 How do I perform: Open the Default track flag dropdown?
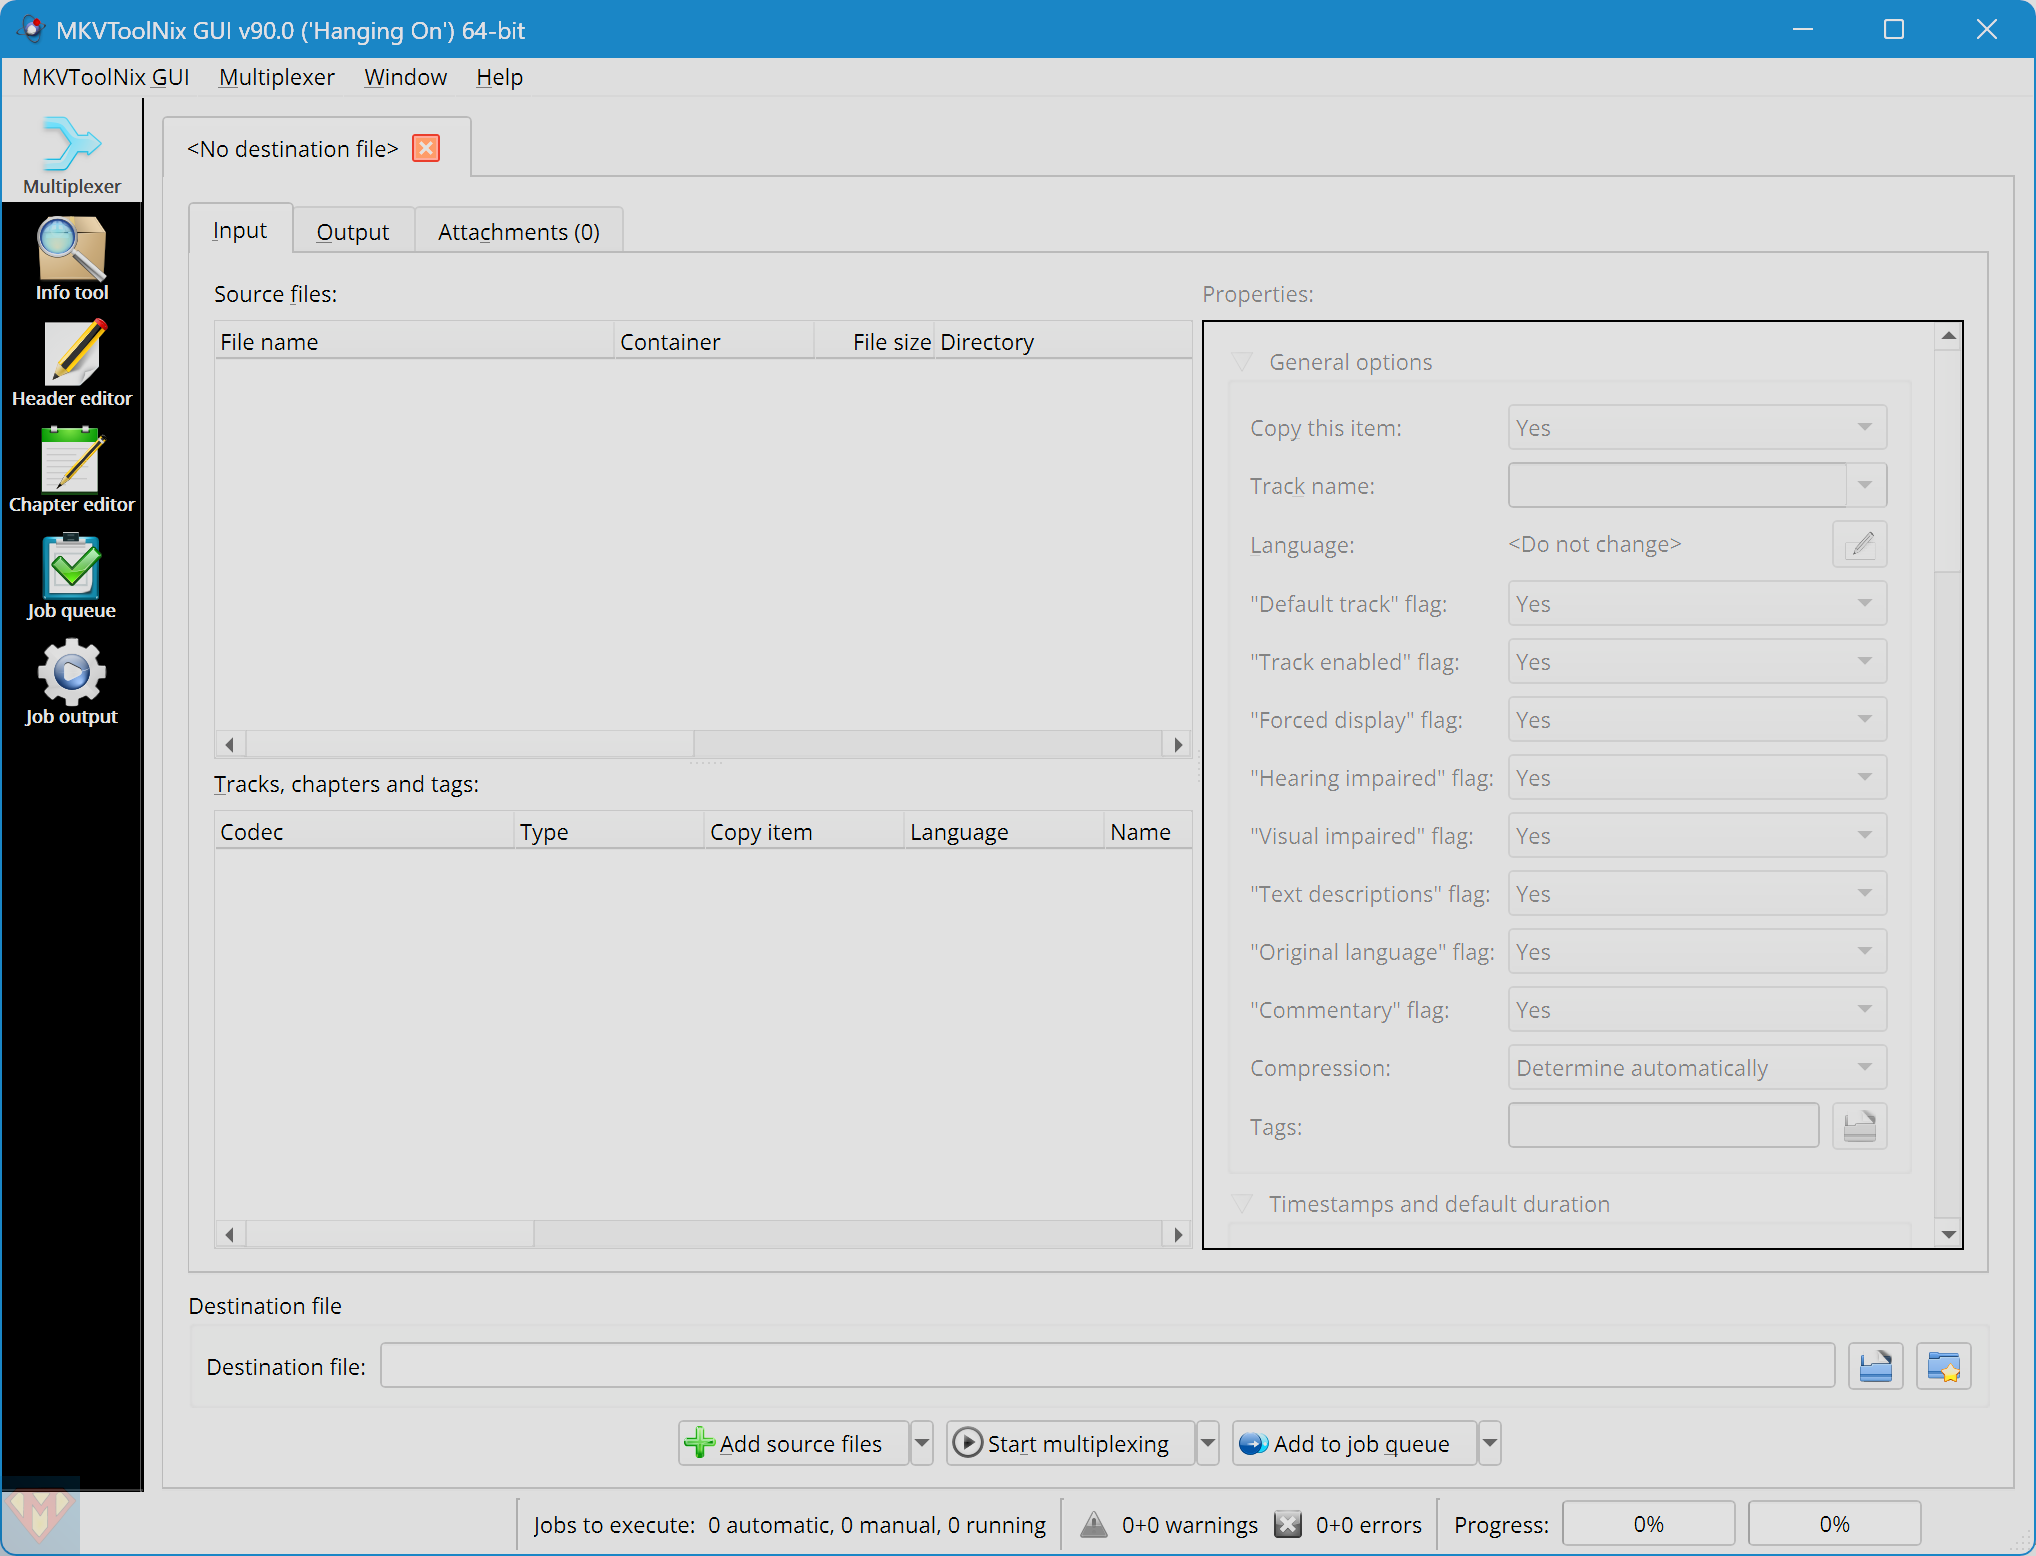[x=1691, y=603]
